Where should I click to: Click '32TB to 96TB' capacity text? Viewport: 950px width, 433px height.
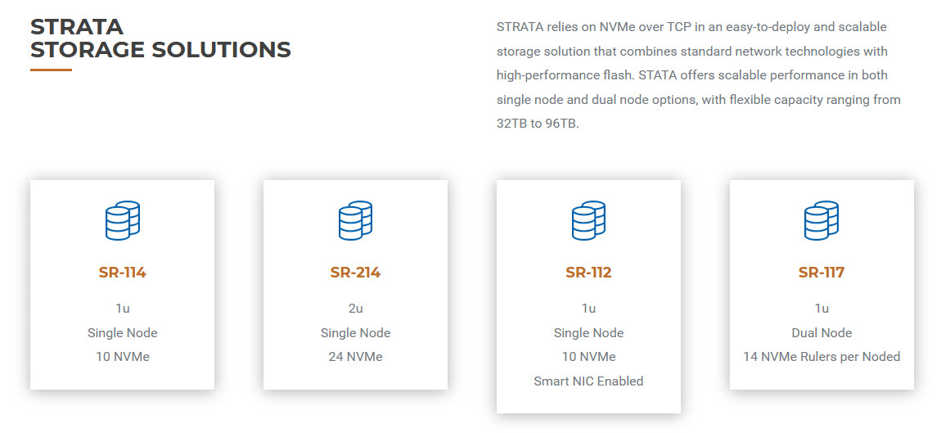click(x=537, y=124)
